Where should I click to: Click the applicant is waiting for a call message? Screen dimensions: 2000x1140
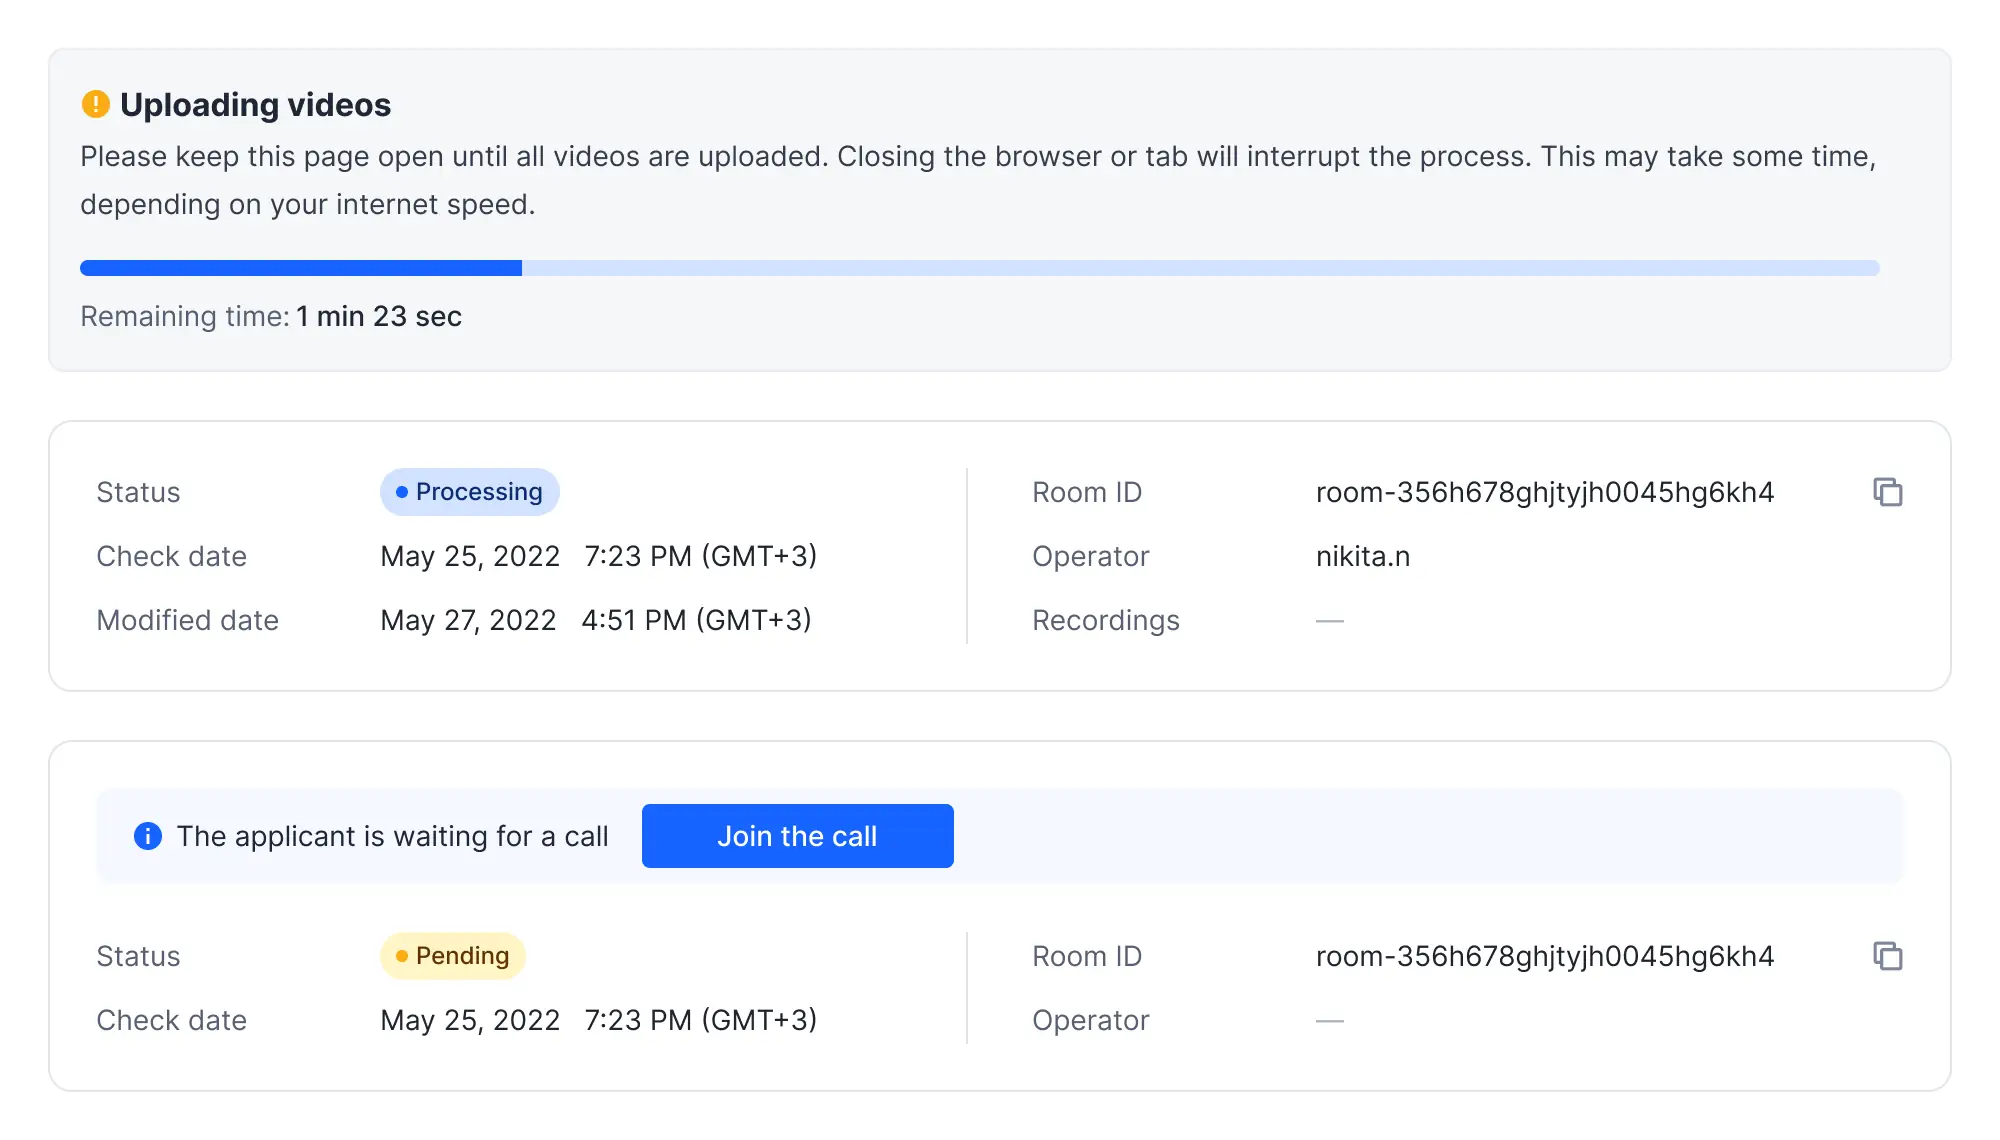pyautogui.click(x=392, y=836)
